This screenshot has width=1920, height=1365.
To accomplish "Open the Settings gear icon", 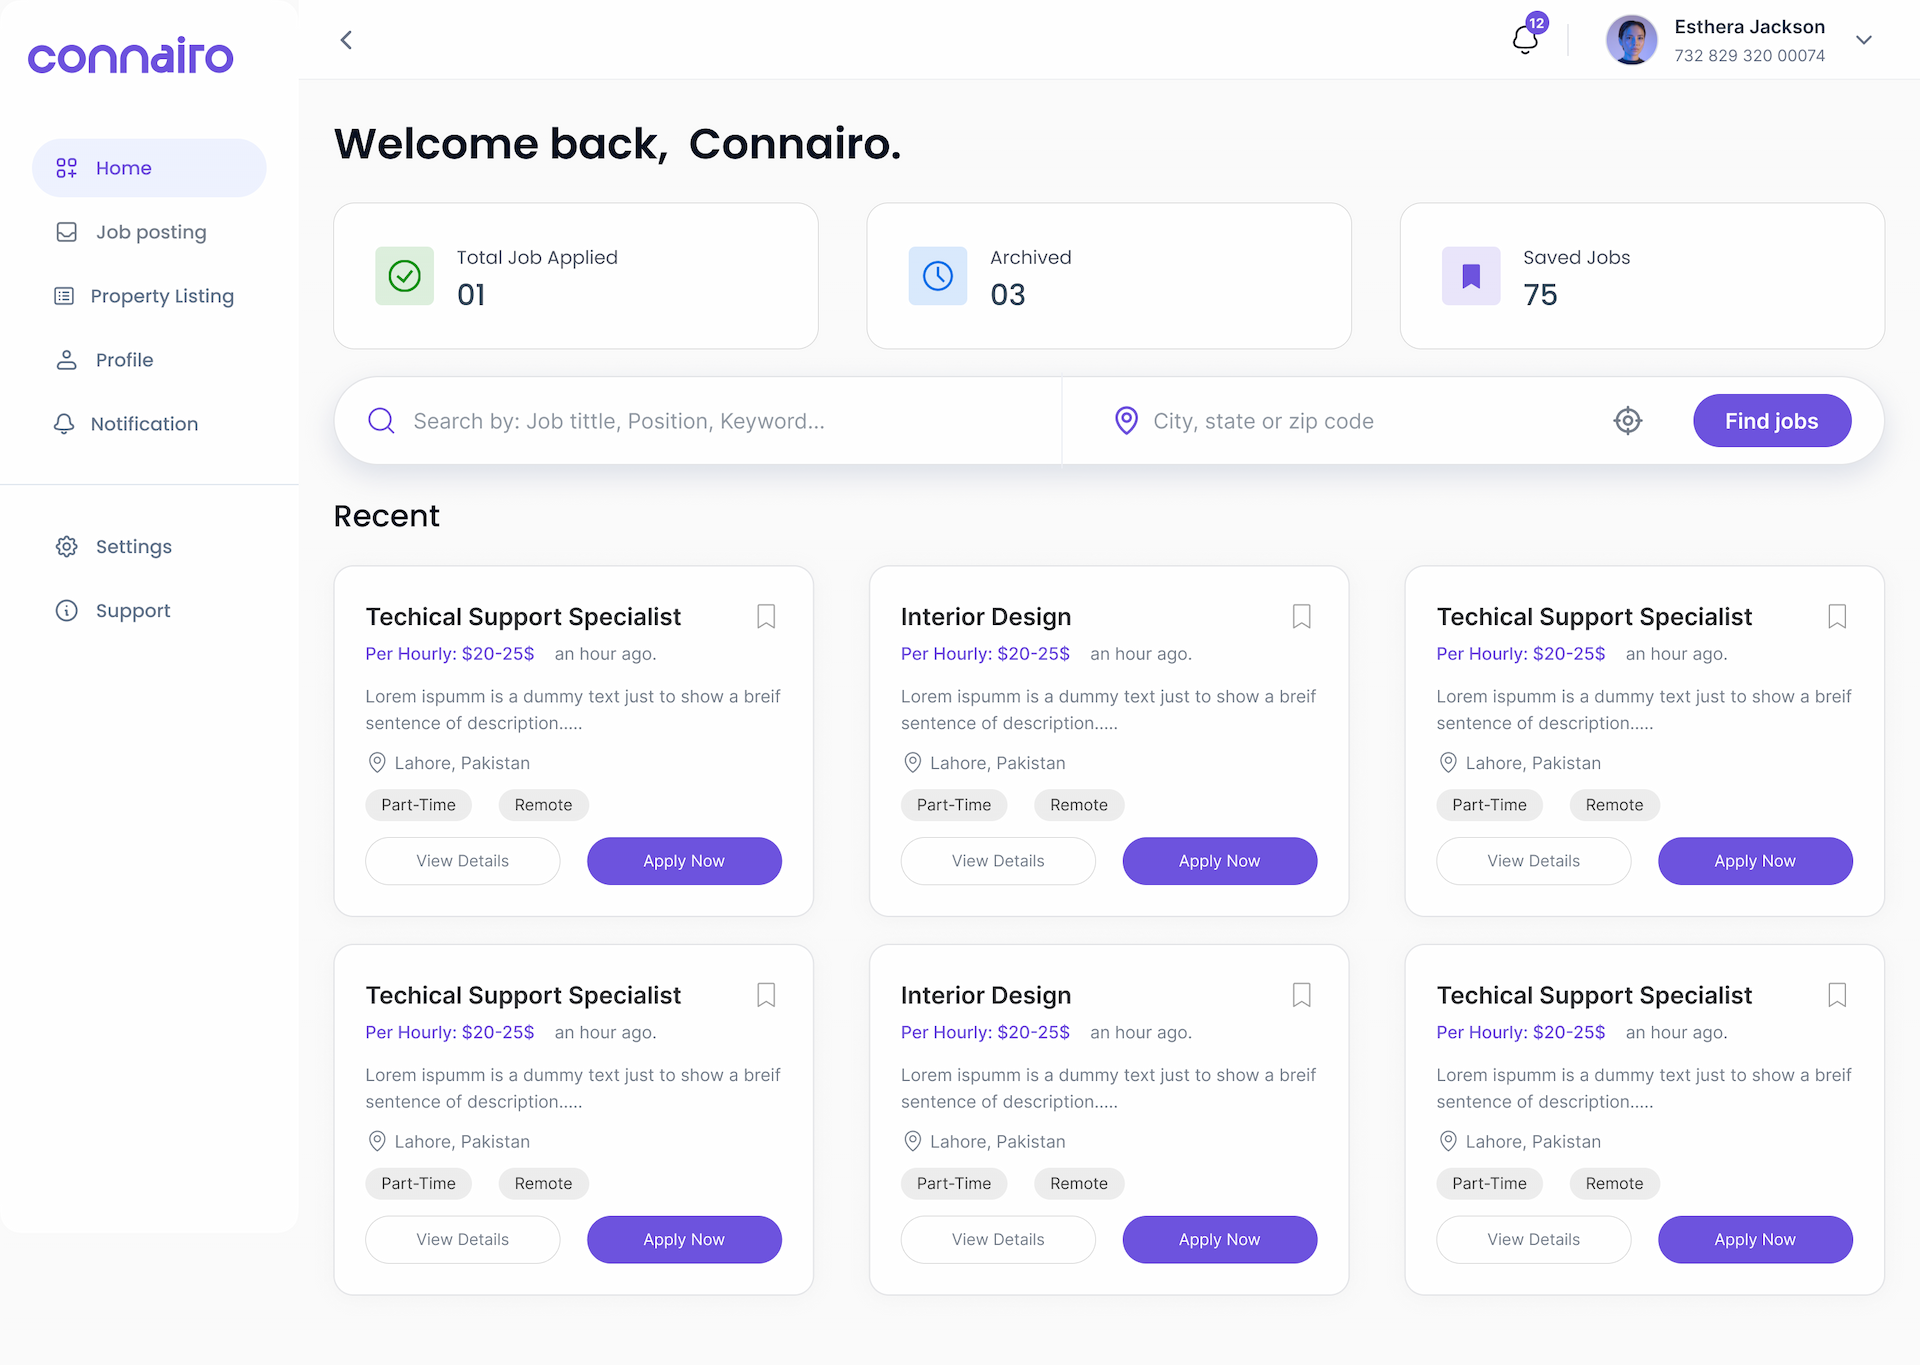I will tap(66, 546).
